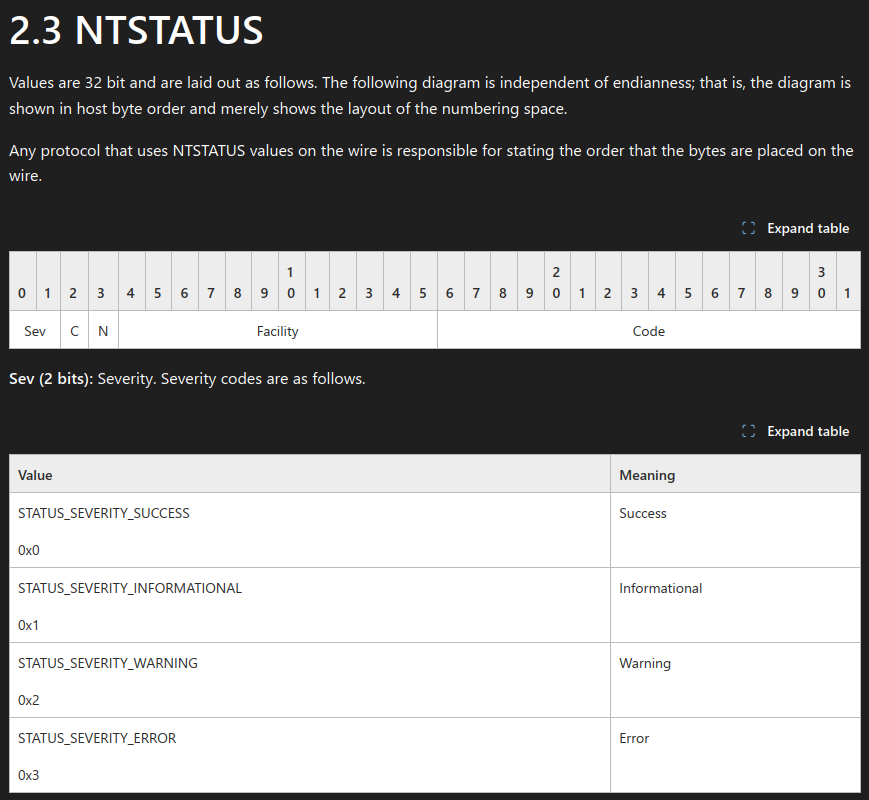The width and height of the screenshot is (869, 800).
Task: Select the 0x2 value
Action: (x=29, y=700)
